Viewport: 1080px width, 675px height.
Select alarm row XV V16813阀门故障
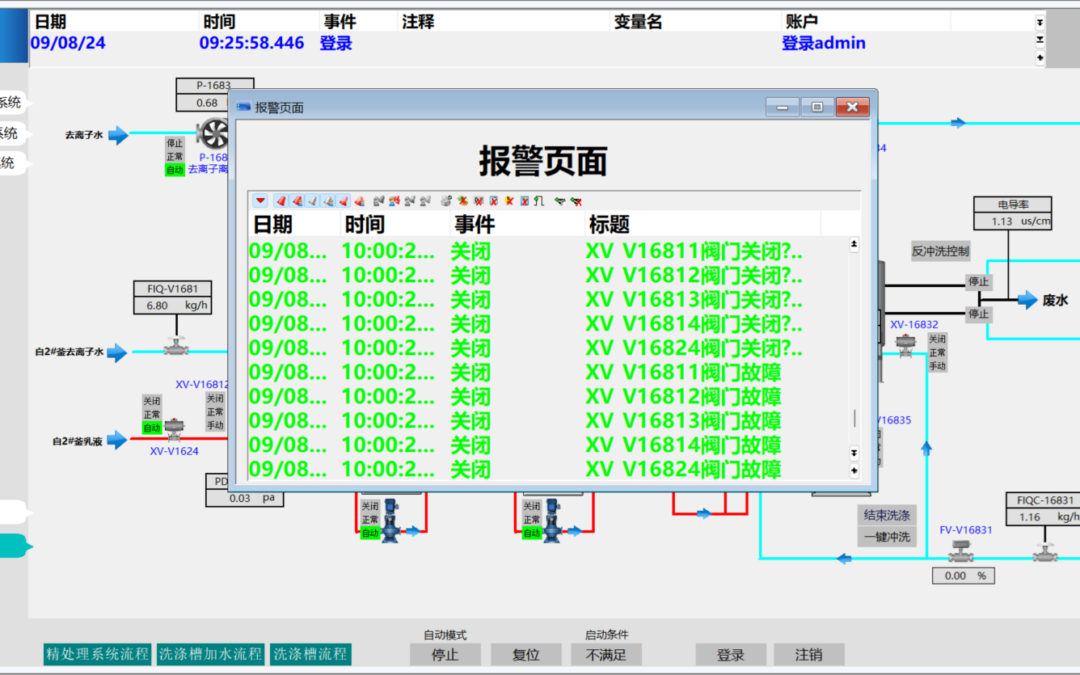tap(550, 421)
